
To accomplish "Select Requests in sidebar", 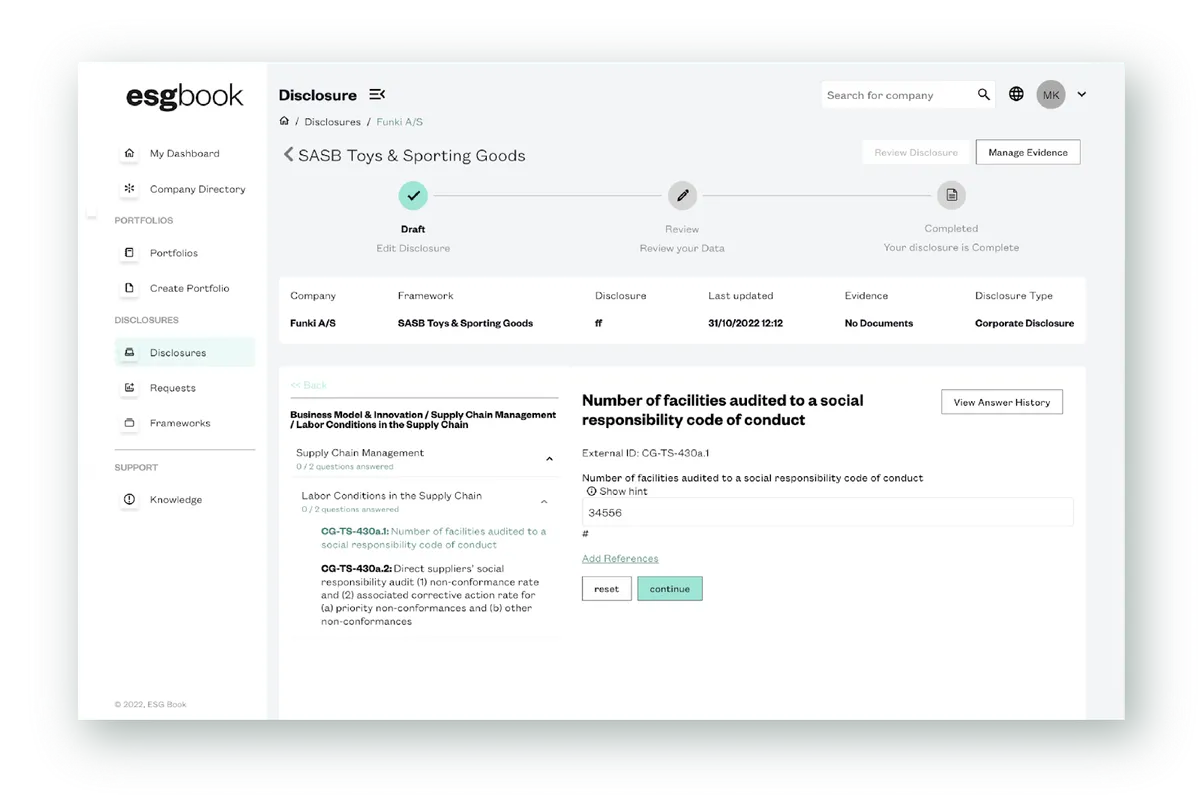I will [173, 387].
